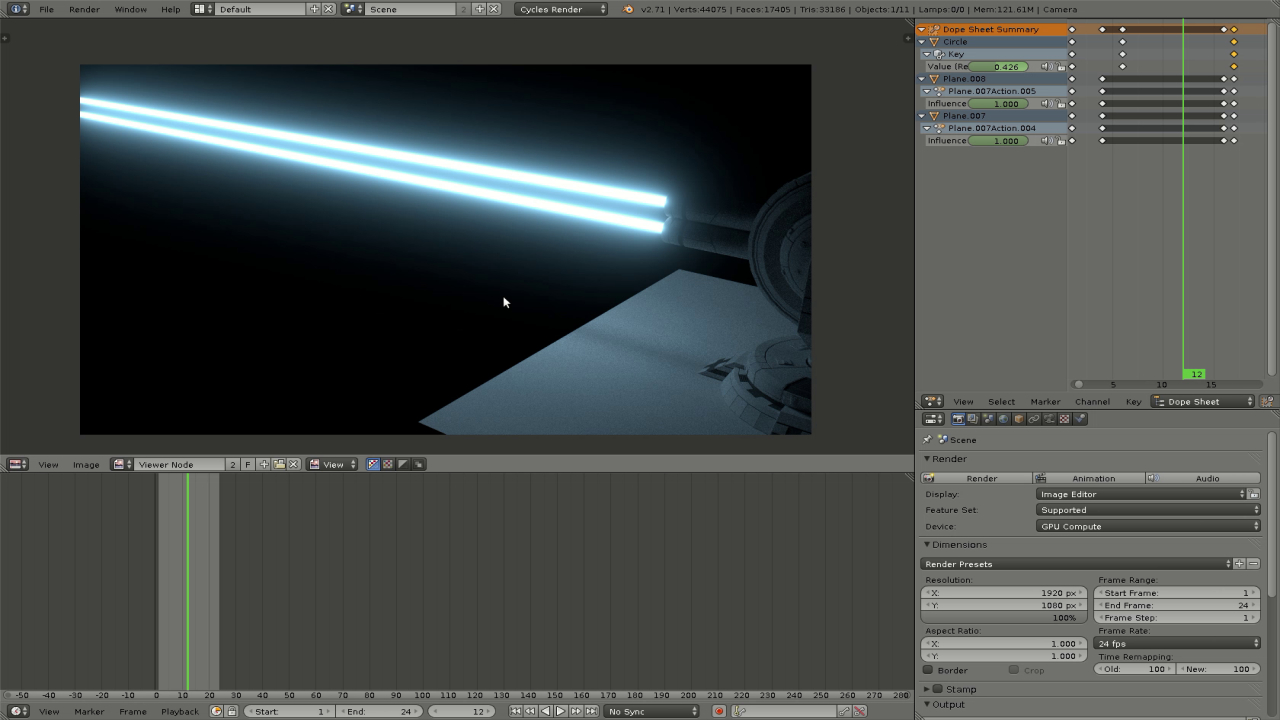Screen dimensions: 1280x720
Task: Toggle the lock icon next to Playback menu
Action: pyautogui.click(x=231, y=710)
